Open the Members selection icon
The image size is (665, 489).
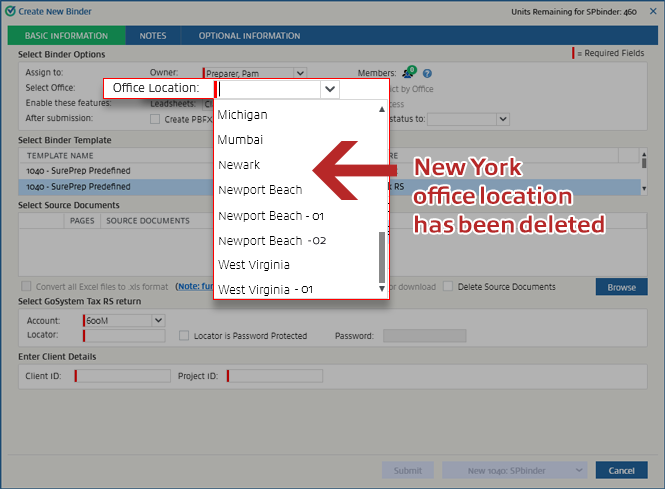(x=409, y=72)
